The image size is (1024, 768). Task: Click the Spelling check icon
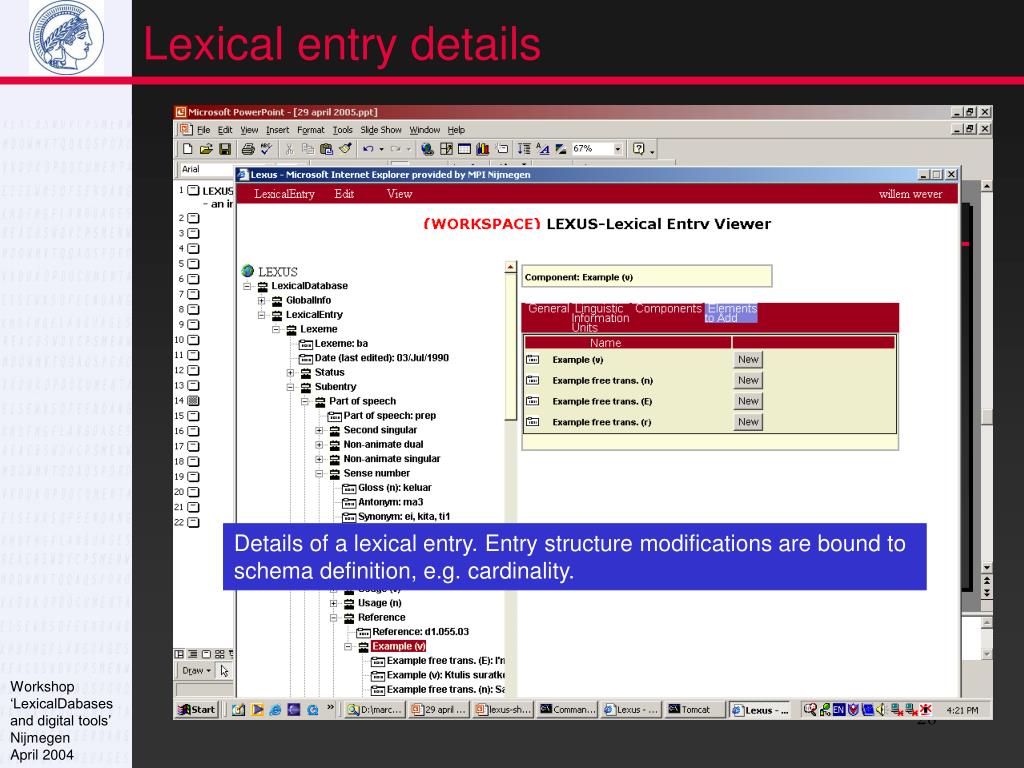coord(266,150)
